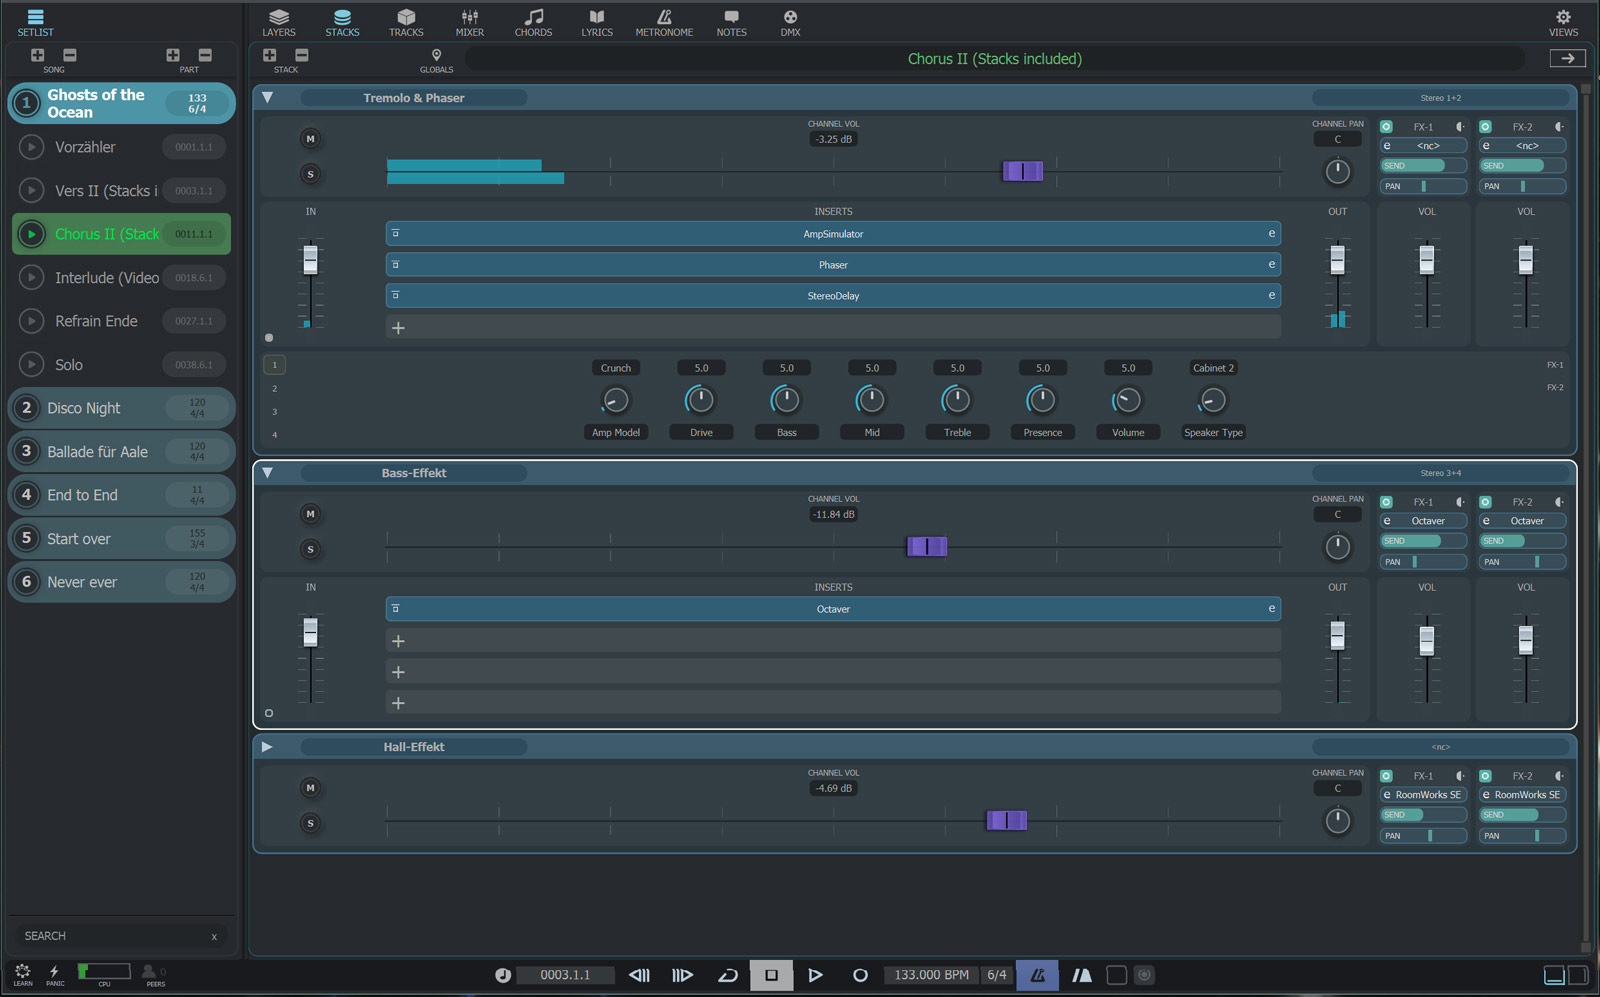Toggle the metronome click in transport bar
Image resolution: width=1600 pixels, height=997 pixels.
point(1038,975)
